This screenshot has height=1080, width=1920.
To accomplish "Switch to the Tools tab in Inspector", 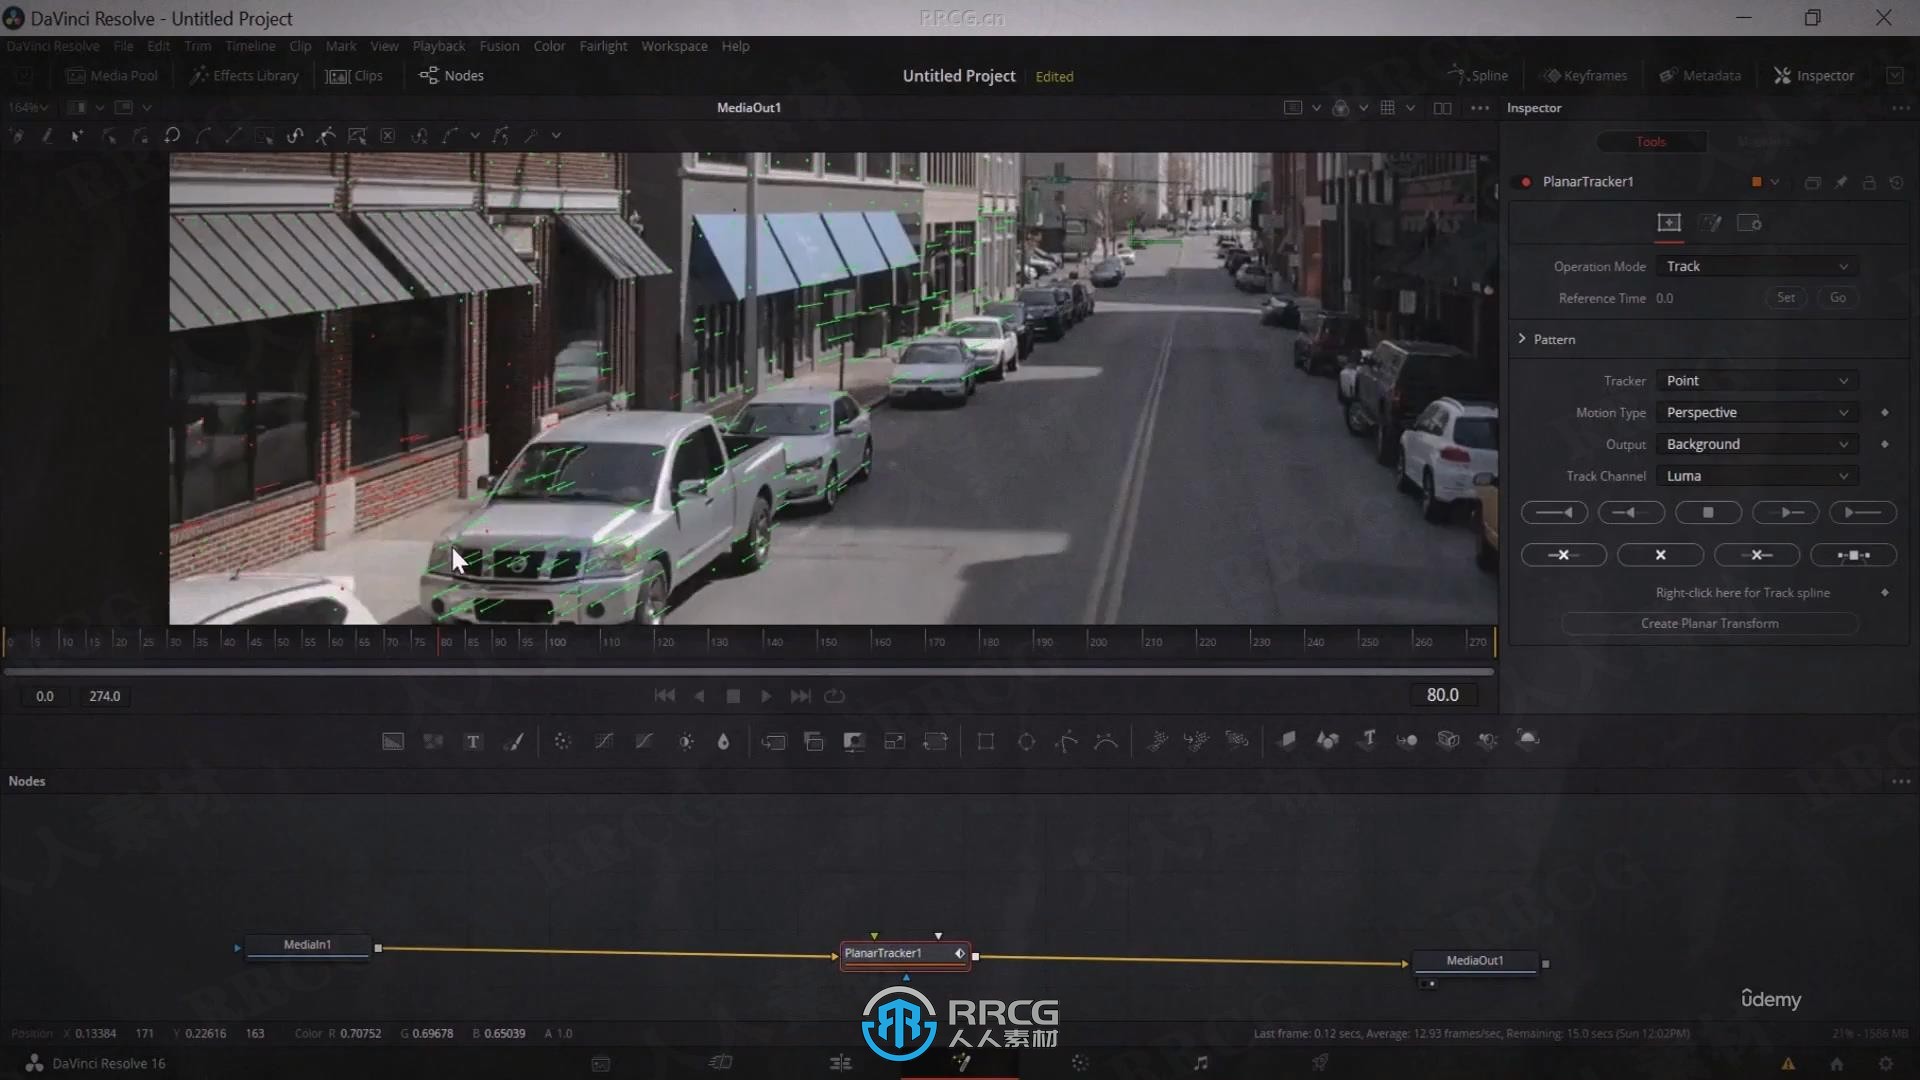I will coord(1651,142).
